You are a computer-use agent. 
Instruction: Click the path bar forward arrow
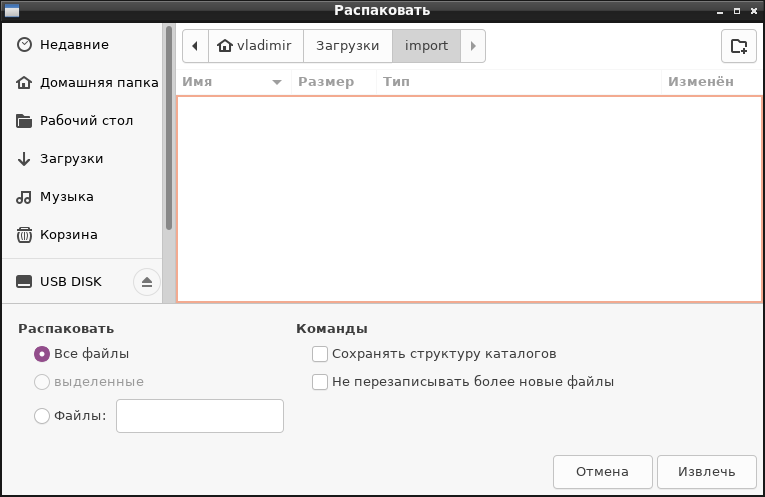[x=473, y=46]
